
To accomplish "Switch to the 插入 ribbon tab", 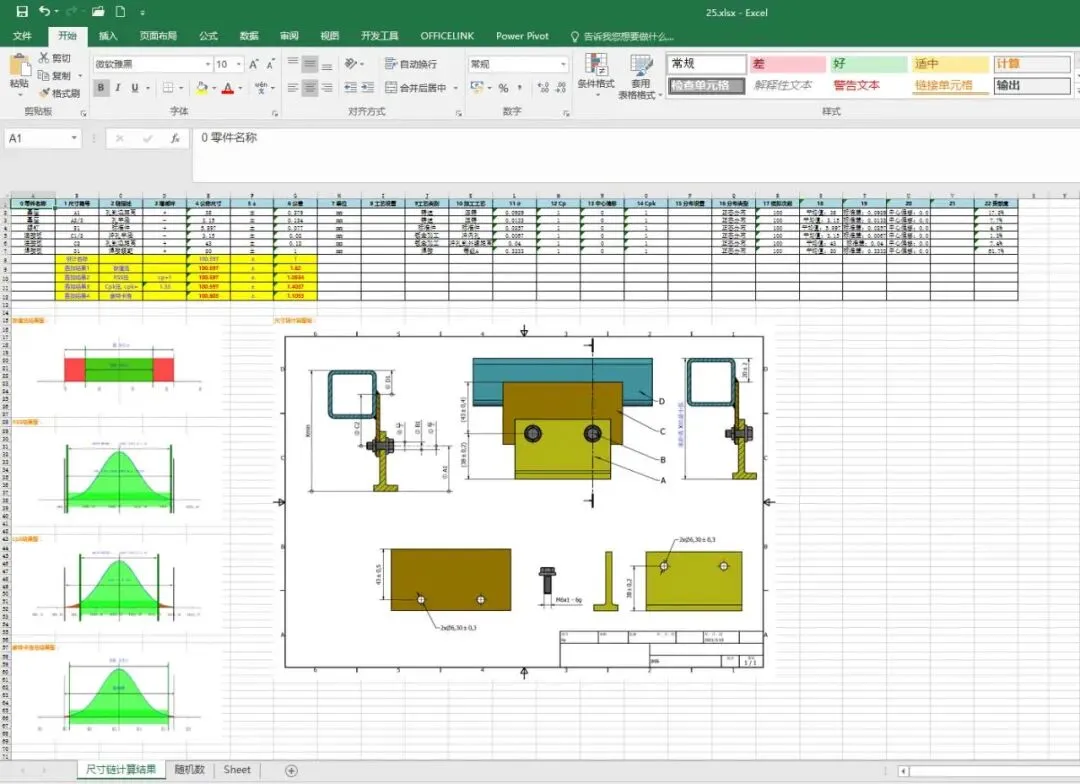I will (108, 36).
